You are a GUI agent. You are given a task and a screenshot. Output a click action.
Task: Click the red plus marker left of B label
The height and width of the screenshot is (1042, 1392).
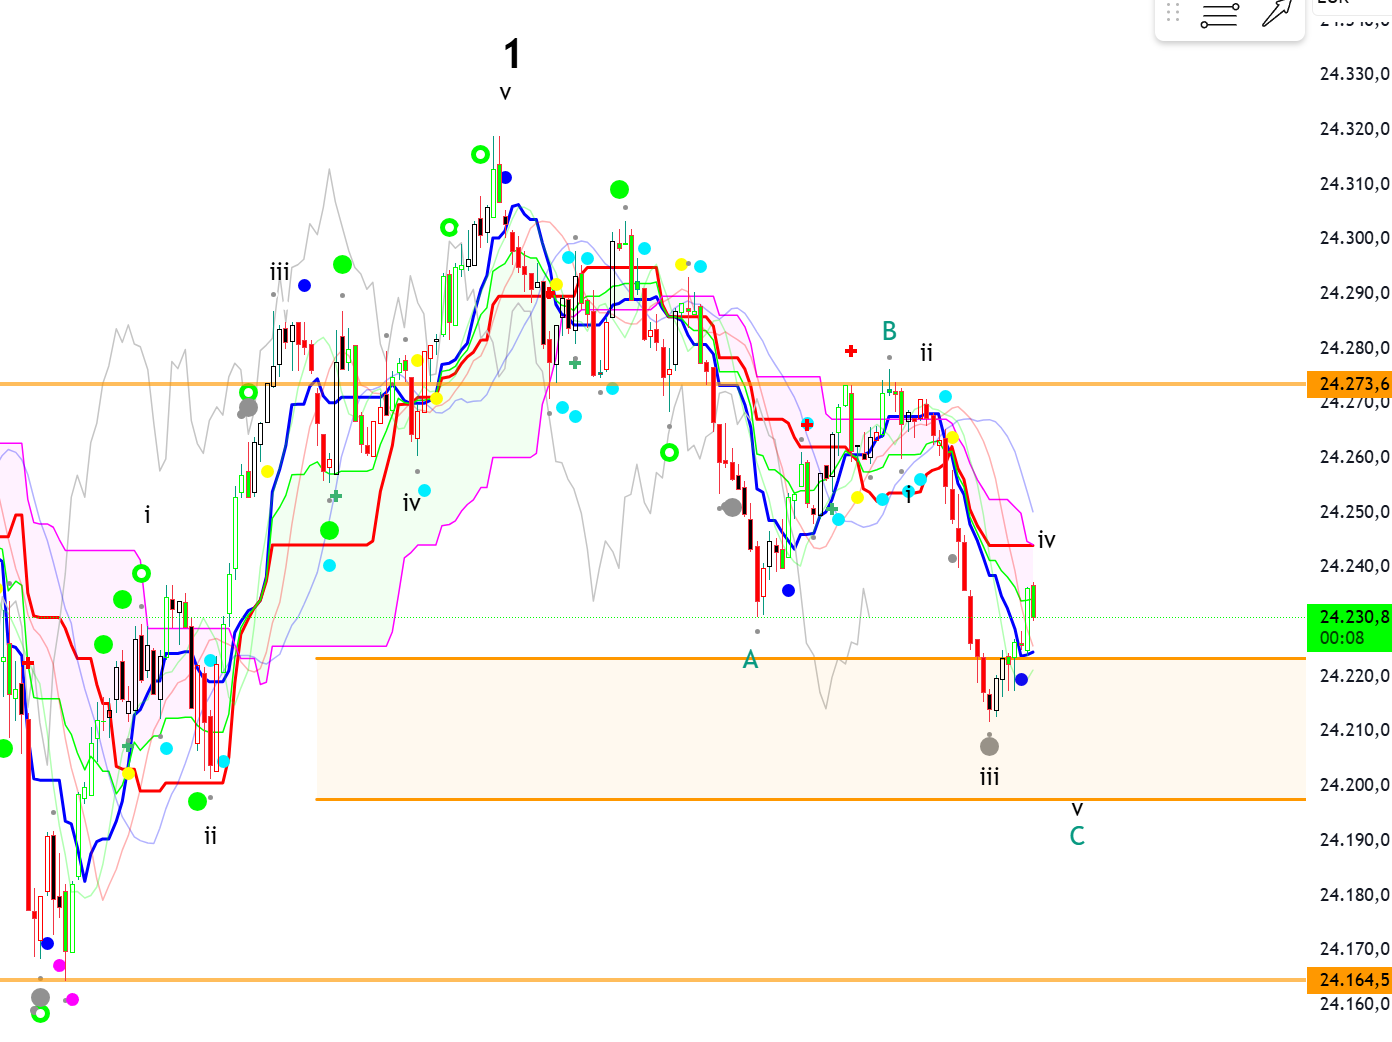pos(850,351)
